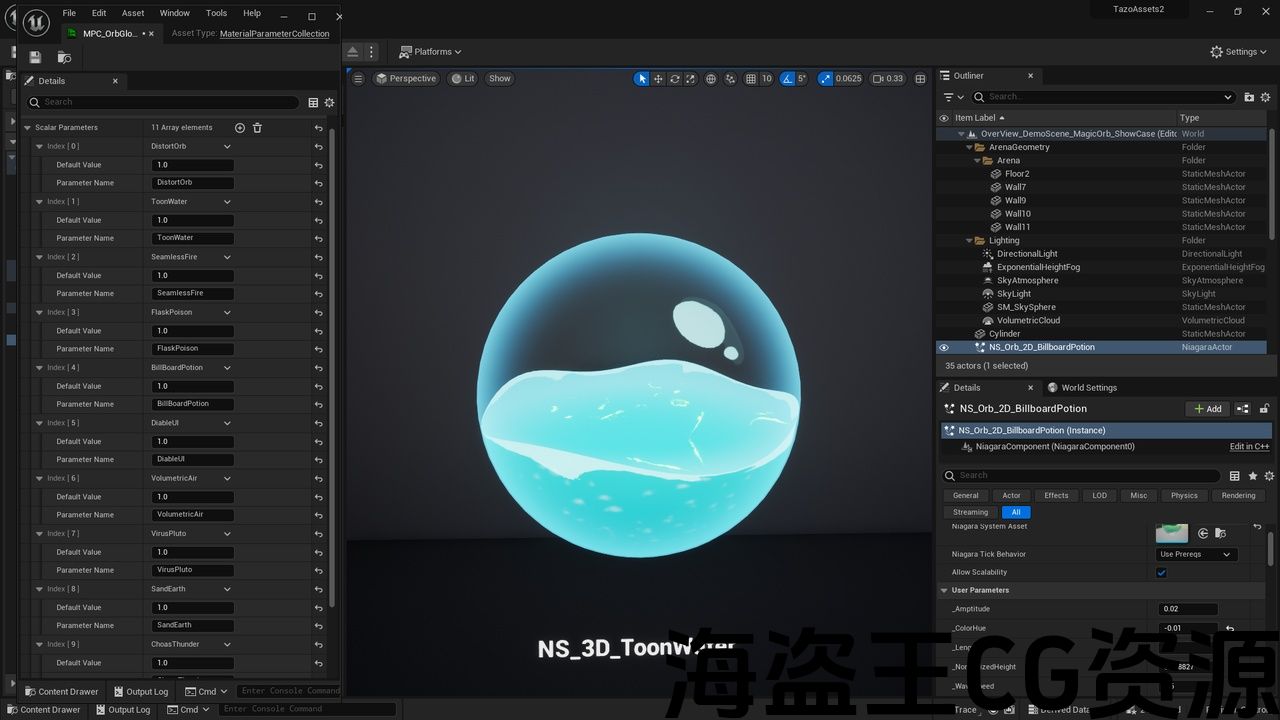The image size is (1280, 720).
Task: Open the Asset menu
Action: tap(132, 13)
